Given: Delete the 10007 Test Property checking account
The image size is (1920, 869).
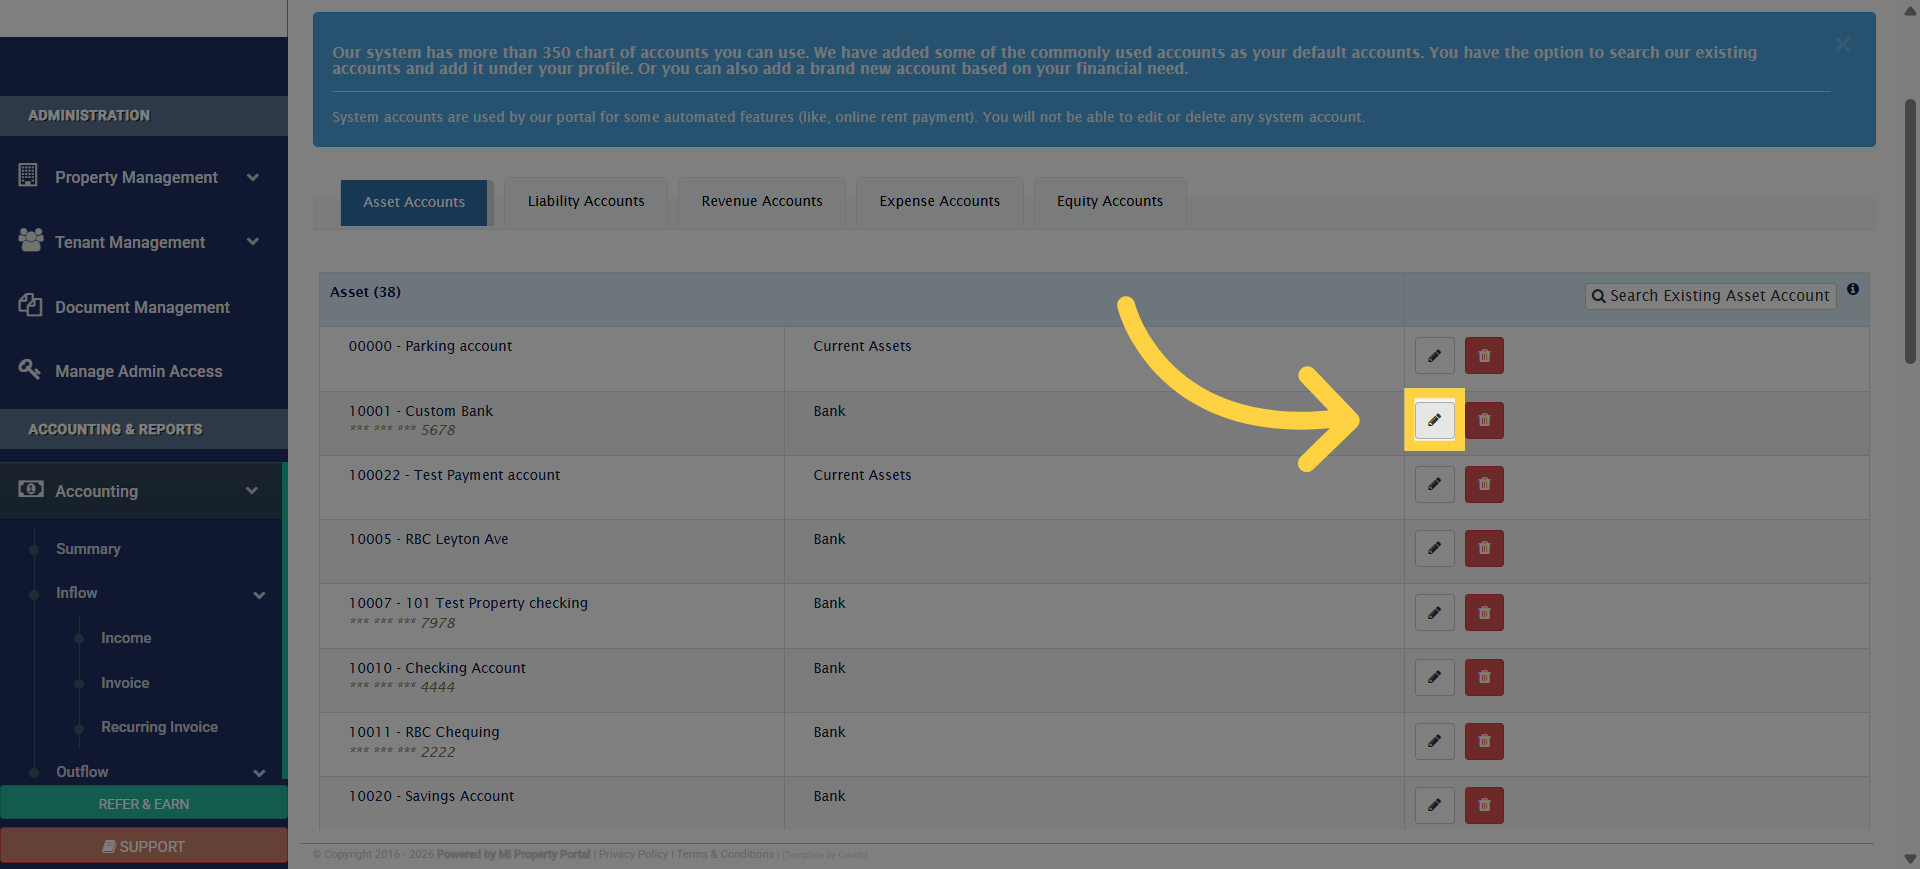Looking at the screenshot, I should 1484,613.
